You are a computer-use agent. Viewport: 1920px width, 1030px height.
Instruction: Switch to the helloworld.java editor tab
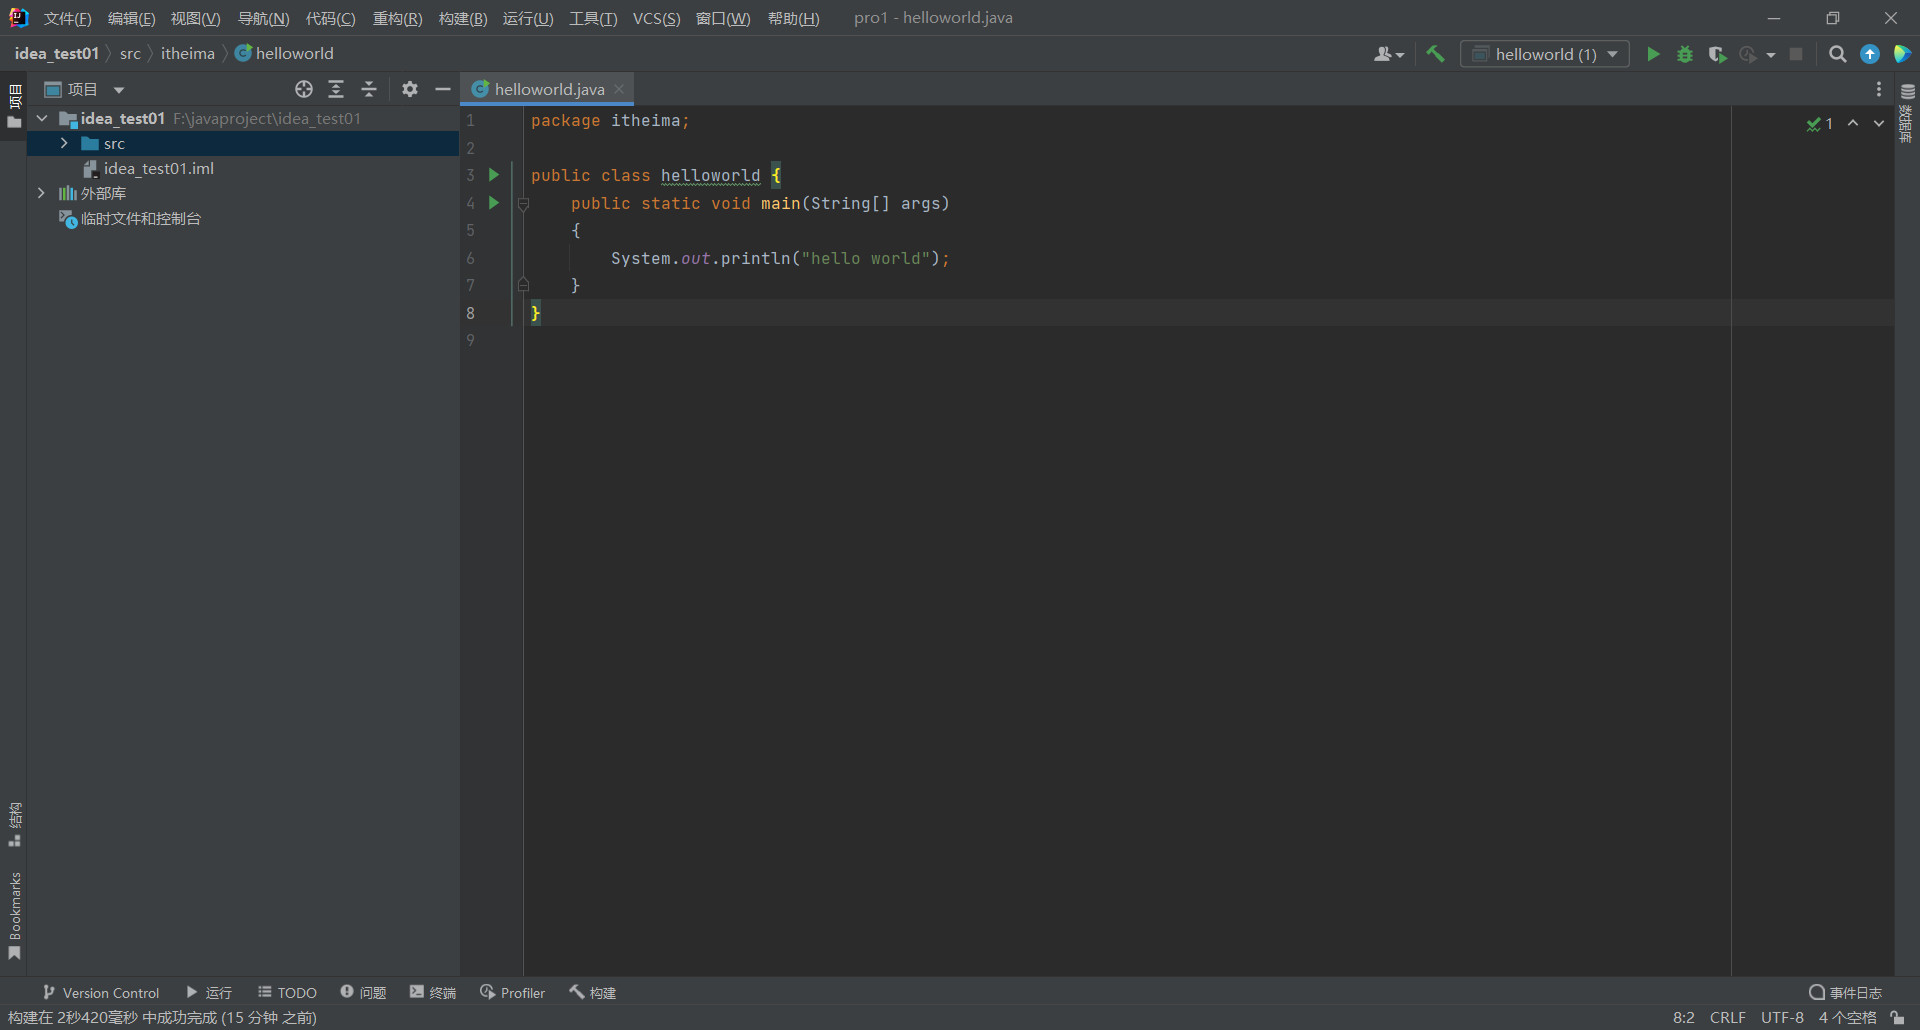[549, 89]
